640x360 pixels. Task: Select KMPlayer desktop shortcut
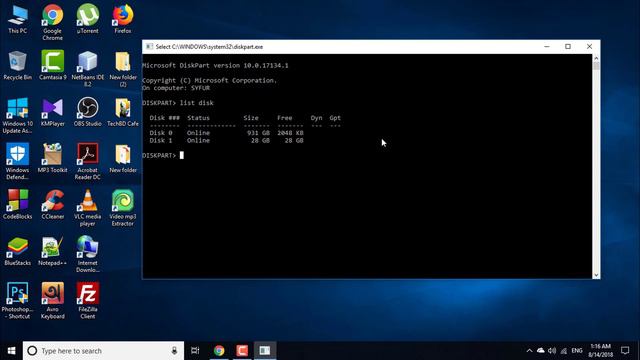click(x=53, y=112)
